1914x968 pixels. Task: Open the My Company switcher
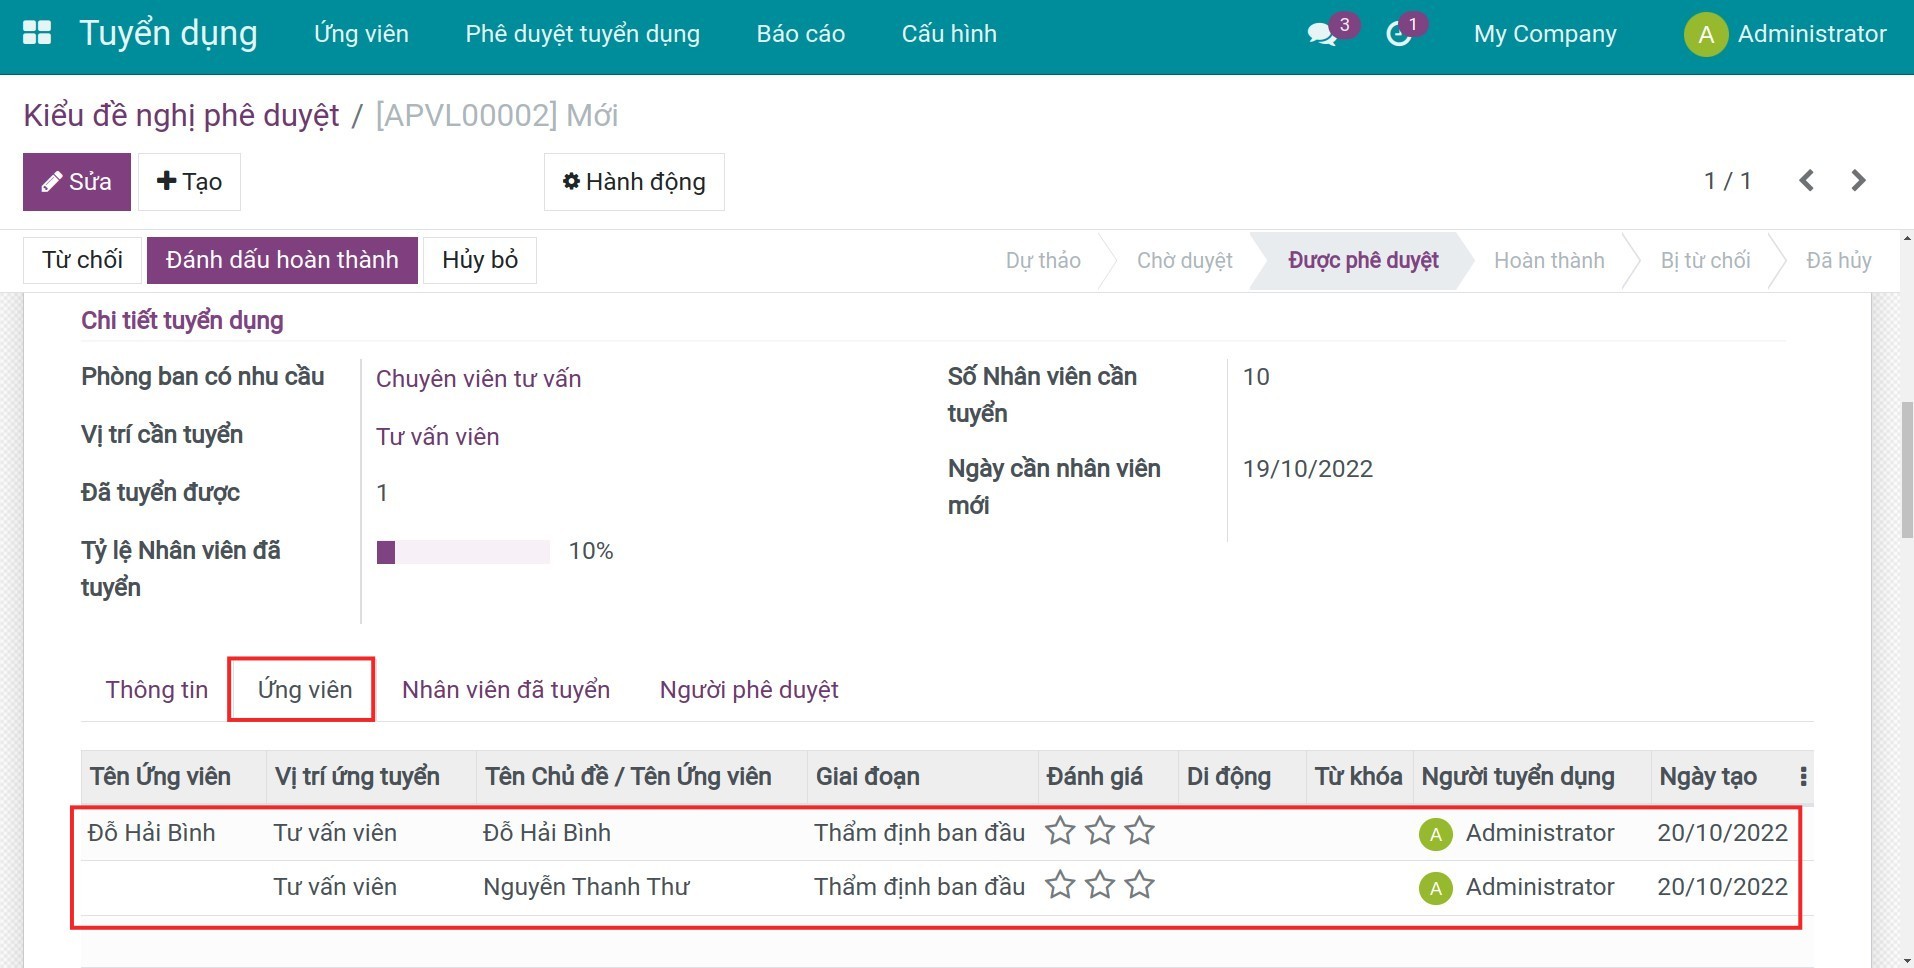[1545, 33]
